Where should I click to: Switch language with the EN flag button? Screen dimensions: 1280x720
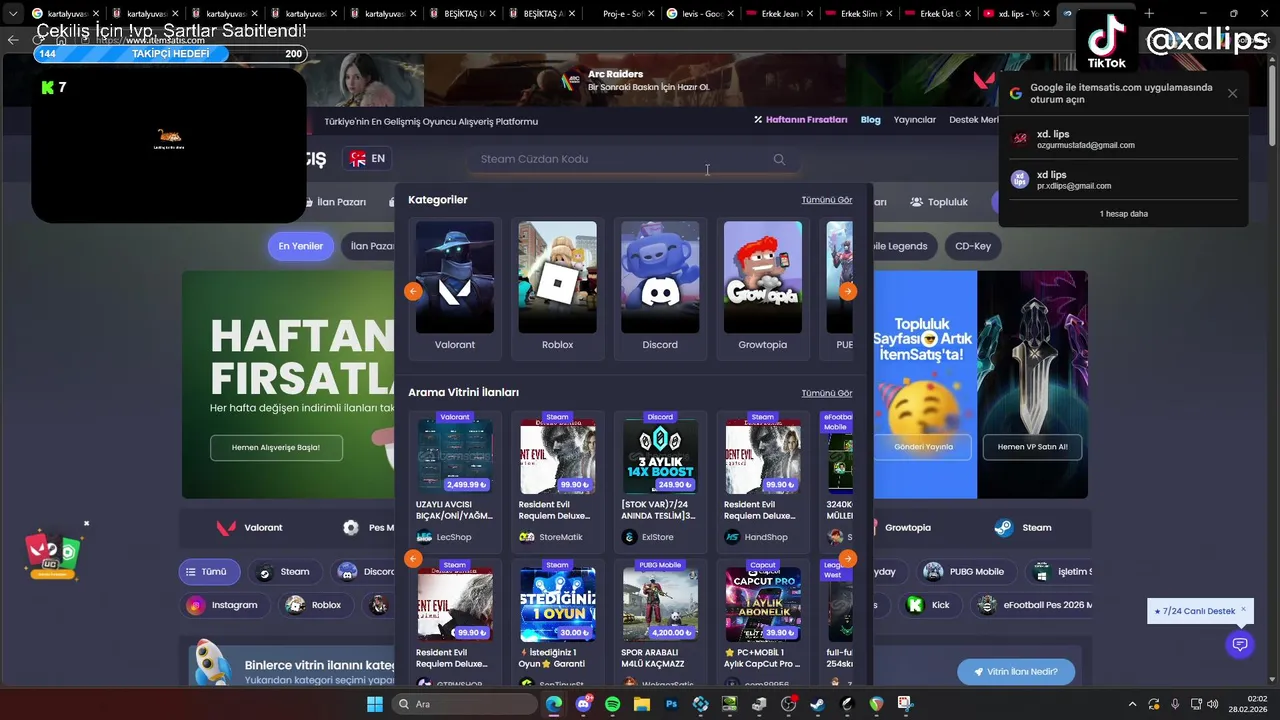pyautogui.click(x=367, y=158)
